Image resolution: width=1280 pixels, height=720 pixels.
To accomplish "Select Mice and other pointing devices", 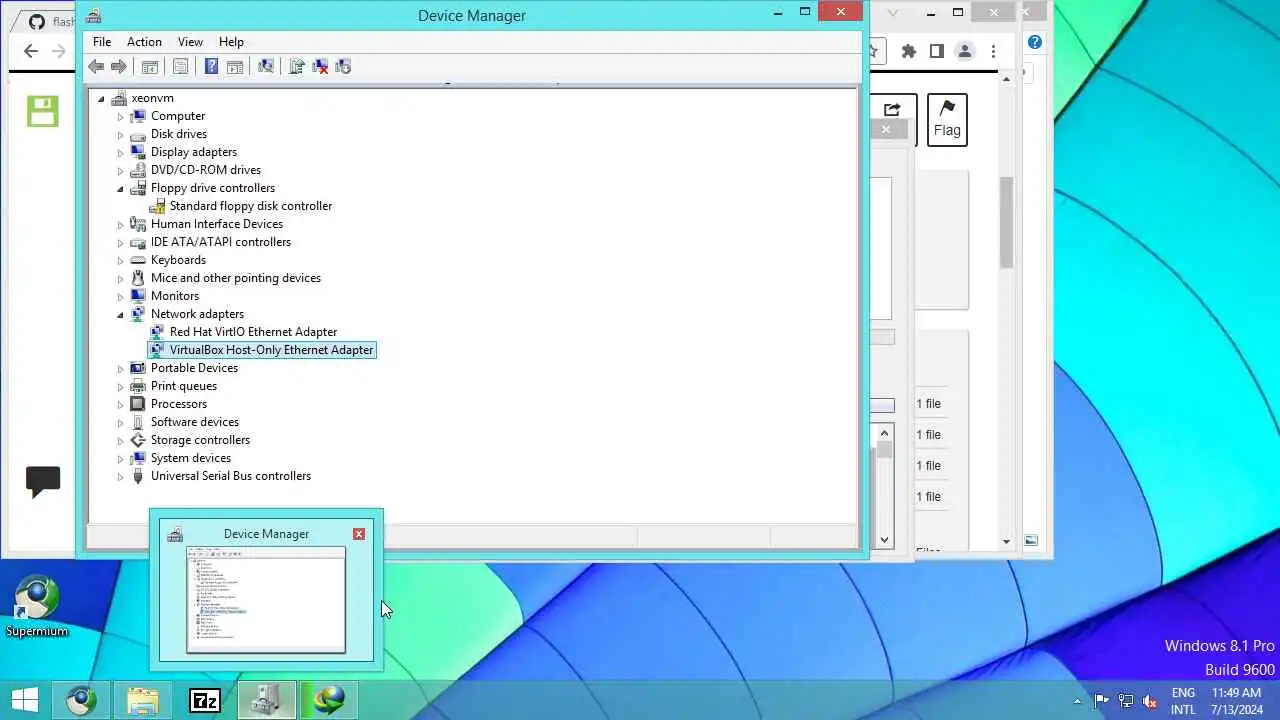I will pyautogui.click(x=236, y=278).
